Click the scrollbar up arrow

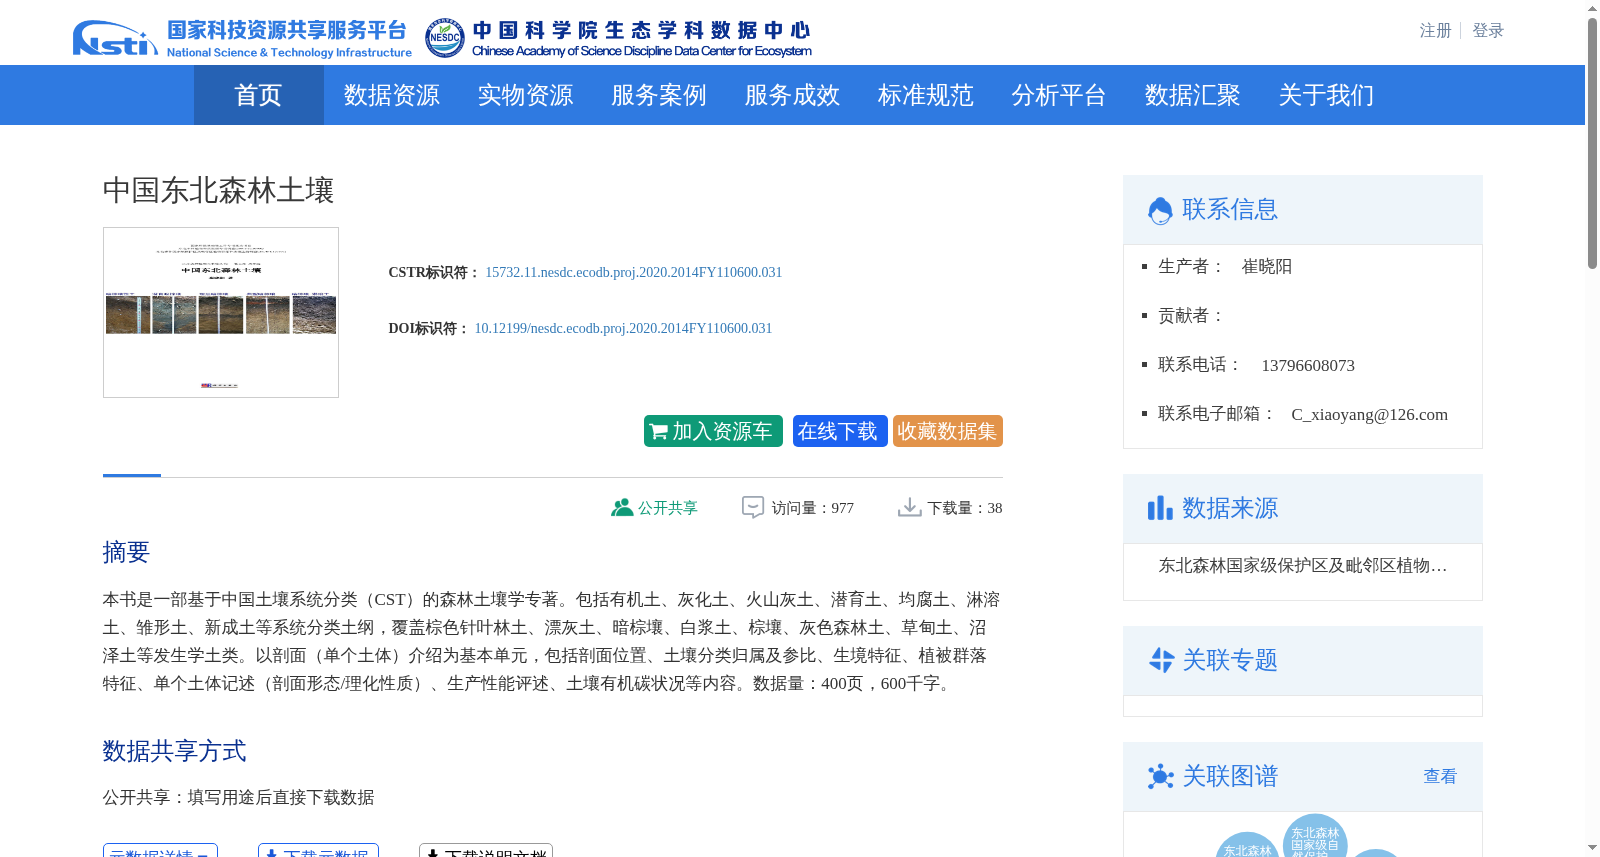coord(1592,8)
